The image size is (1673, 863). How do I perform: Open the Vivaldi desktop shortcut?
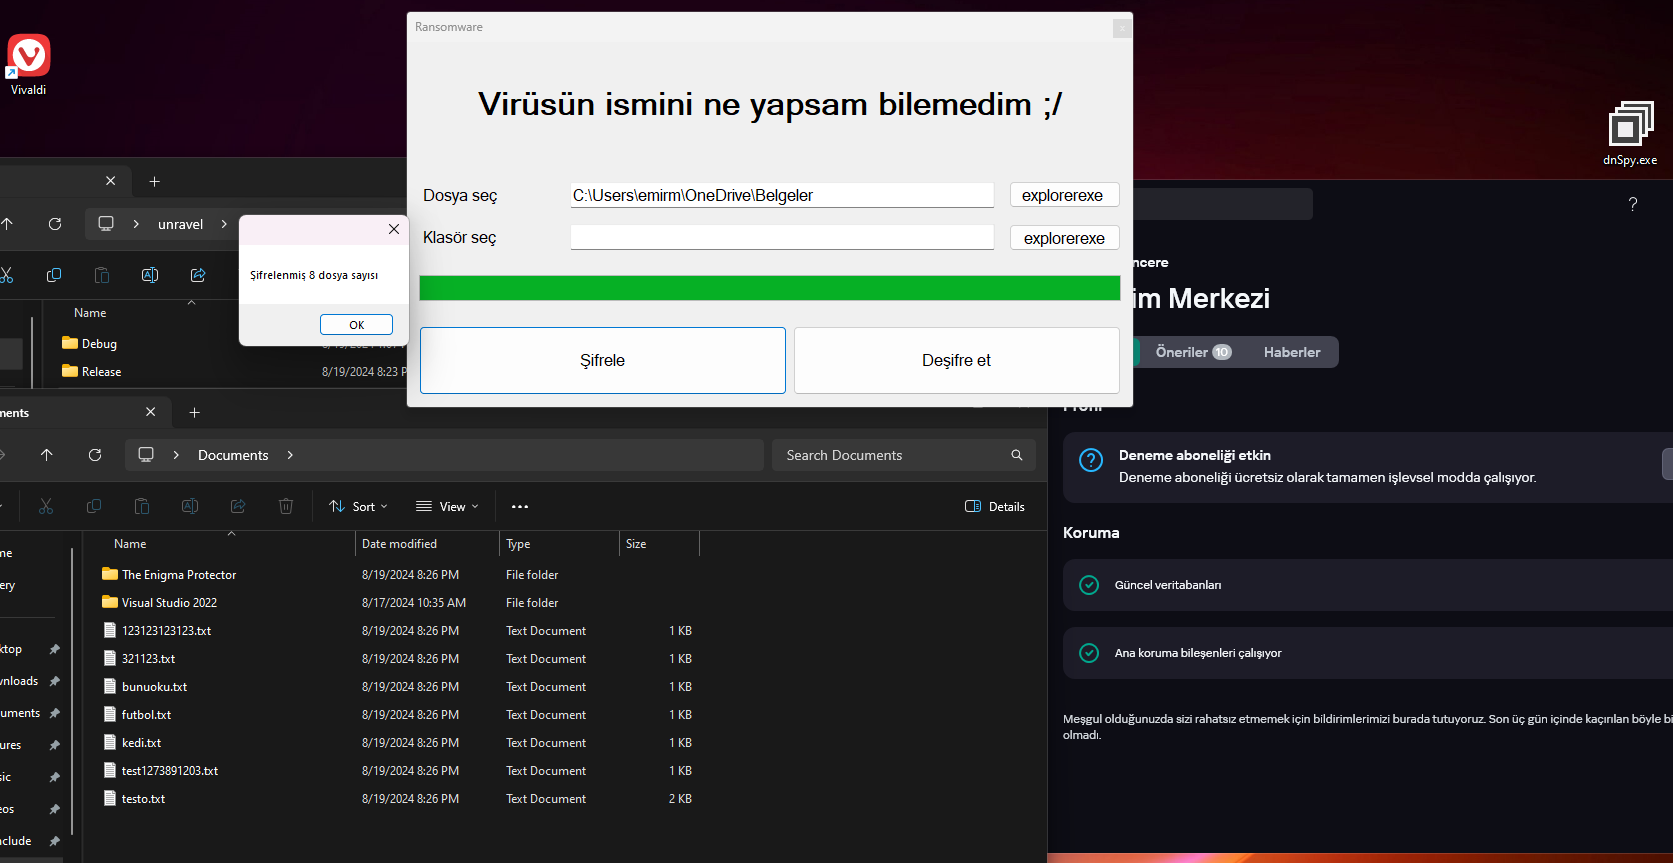pos(28,65)
